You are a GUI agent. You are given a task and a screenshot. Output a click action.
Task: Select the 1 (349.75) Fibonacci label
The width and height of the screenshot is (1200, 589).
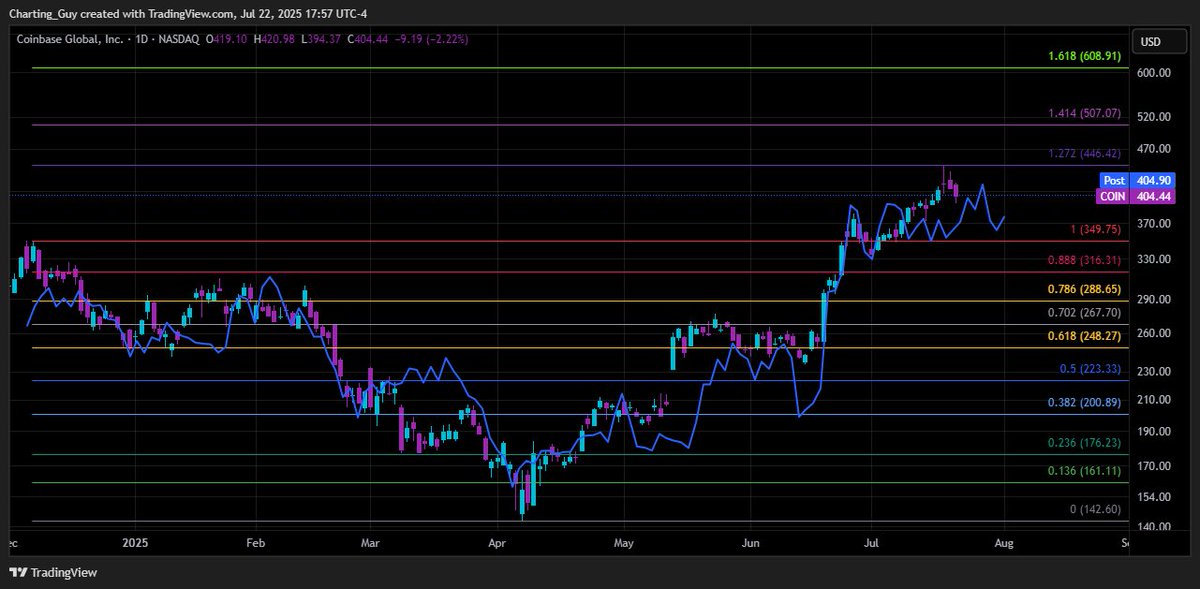[x=1096, y=230]
